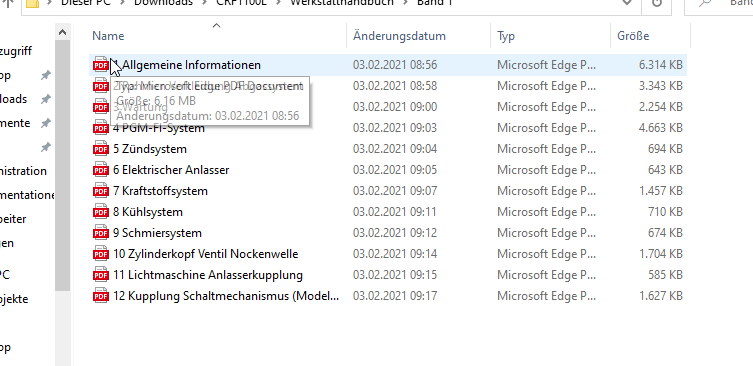Sort by the Änderungsdatum column header

(x=399, y=36)
